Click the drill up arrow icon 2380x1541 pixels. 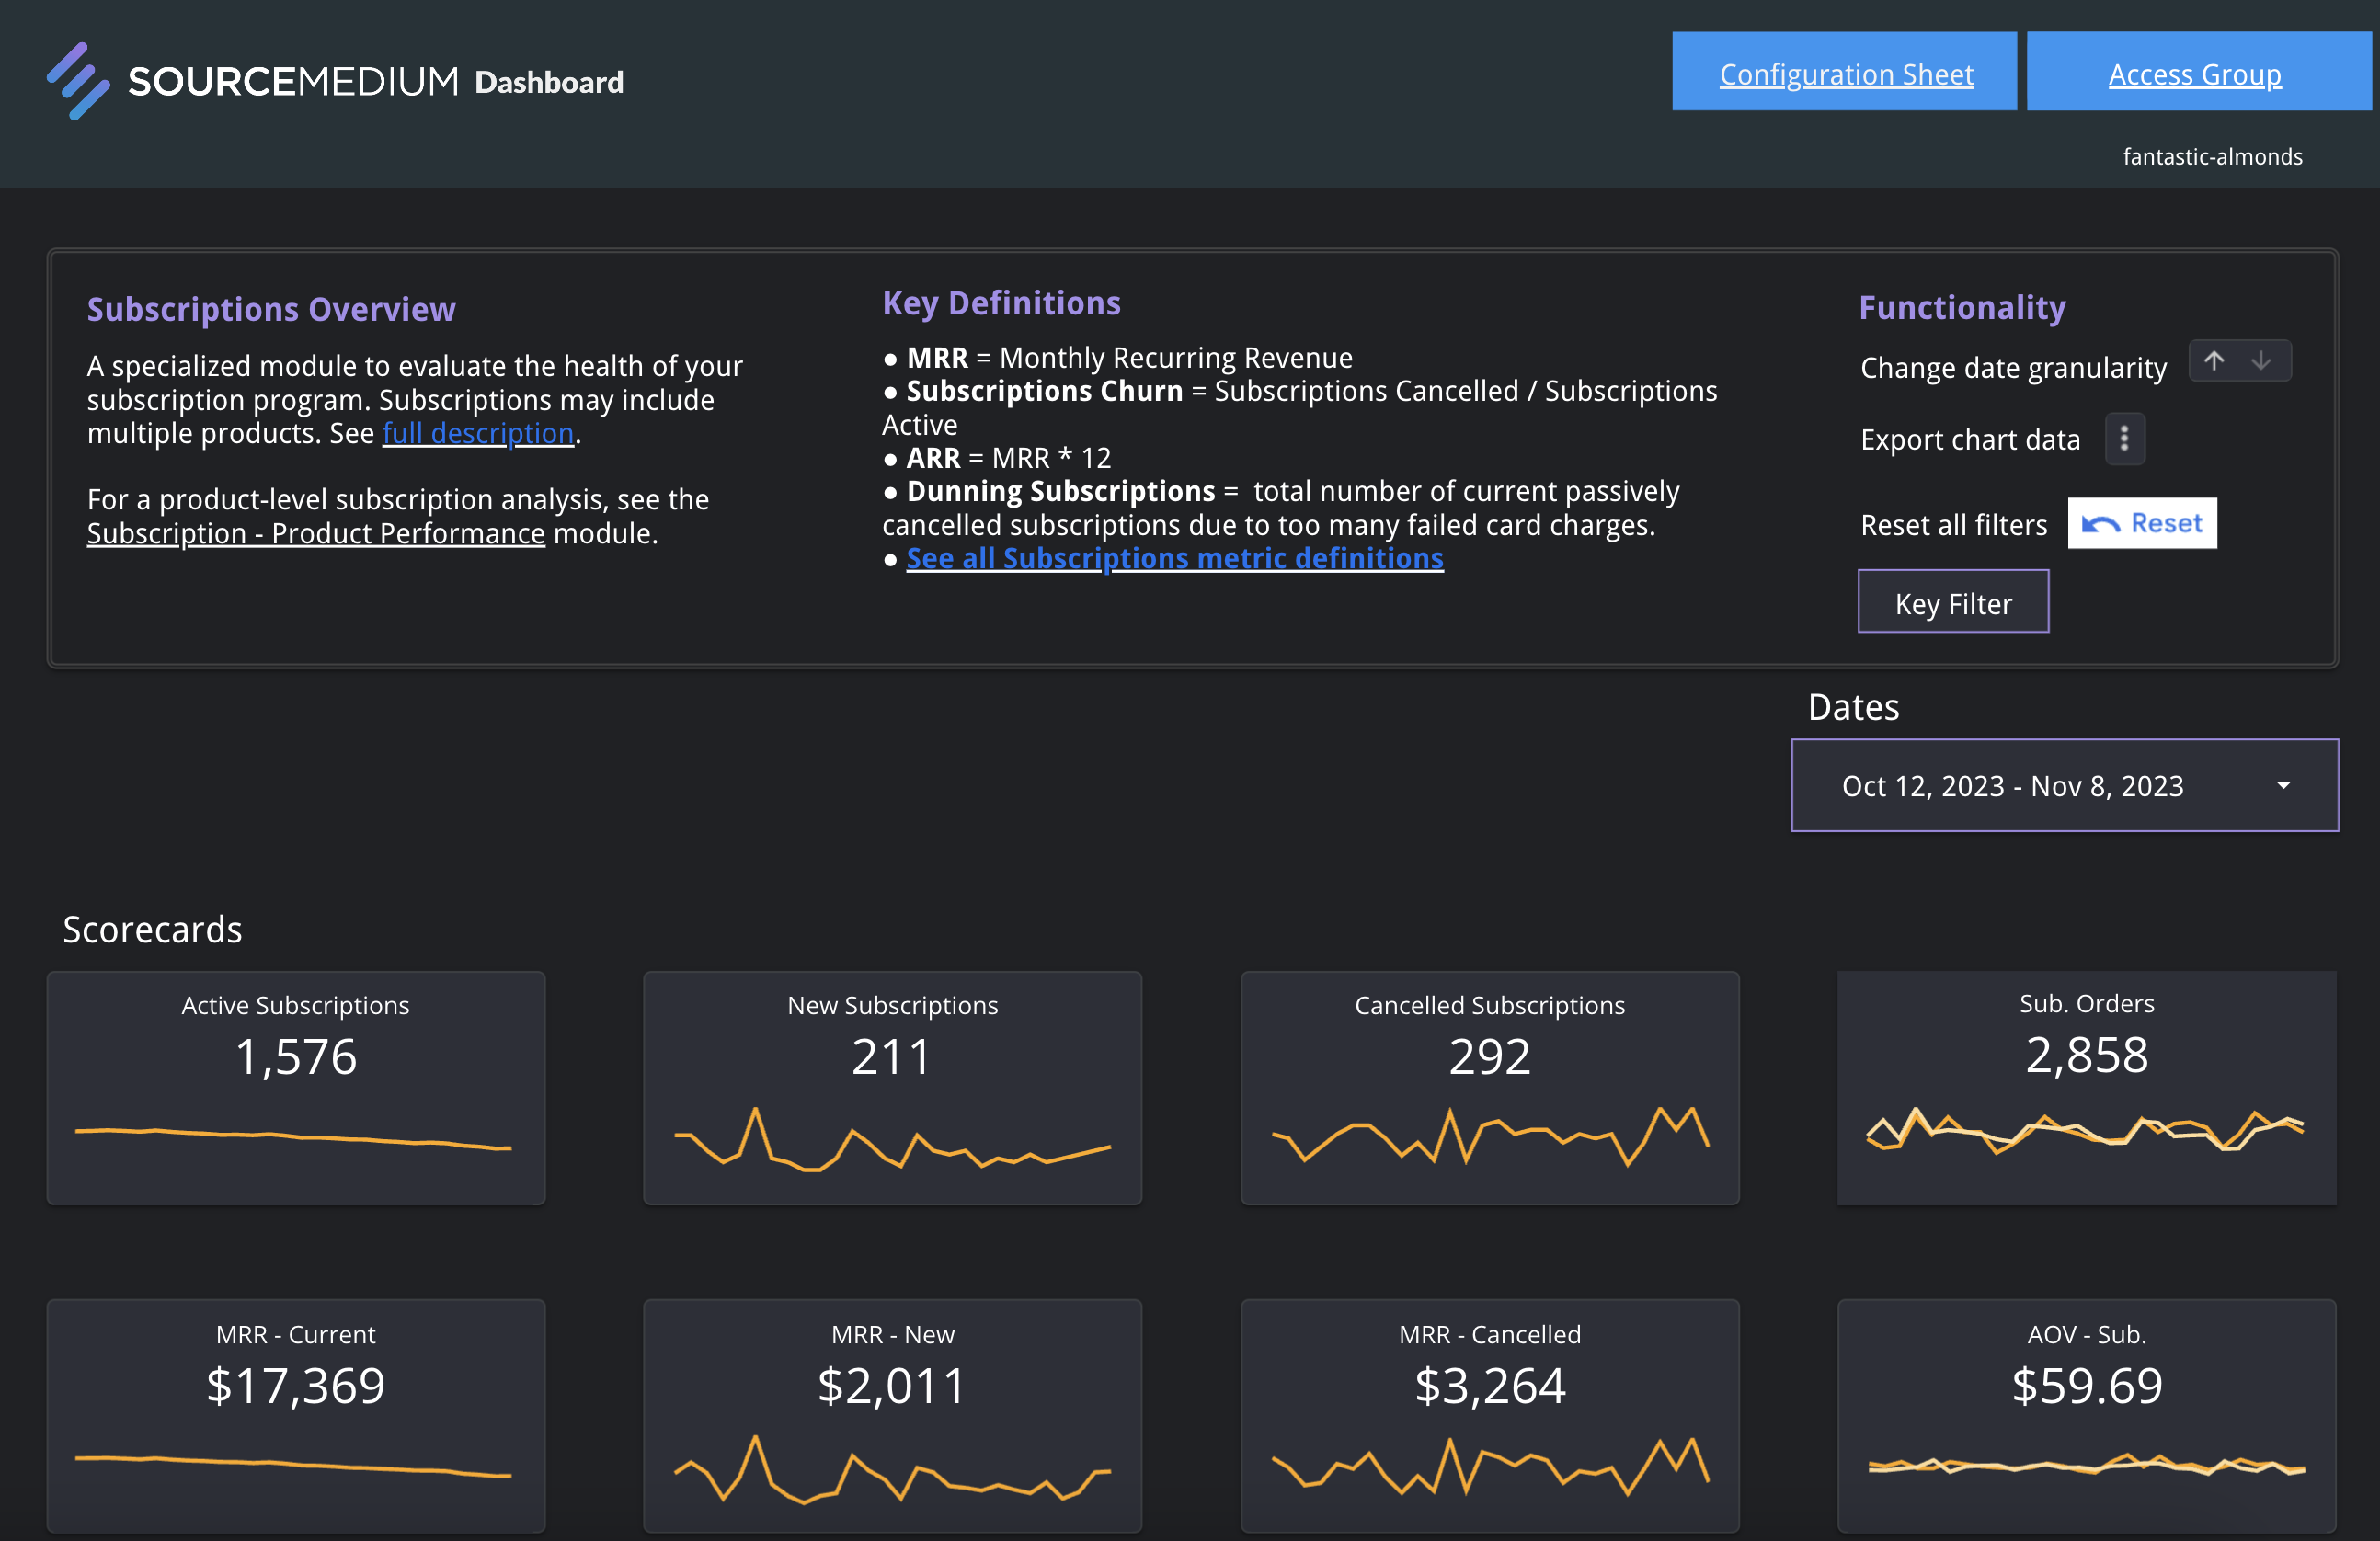tap(2214, 361)
